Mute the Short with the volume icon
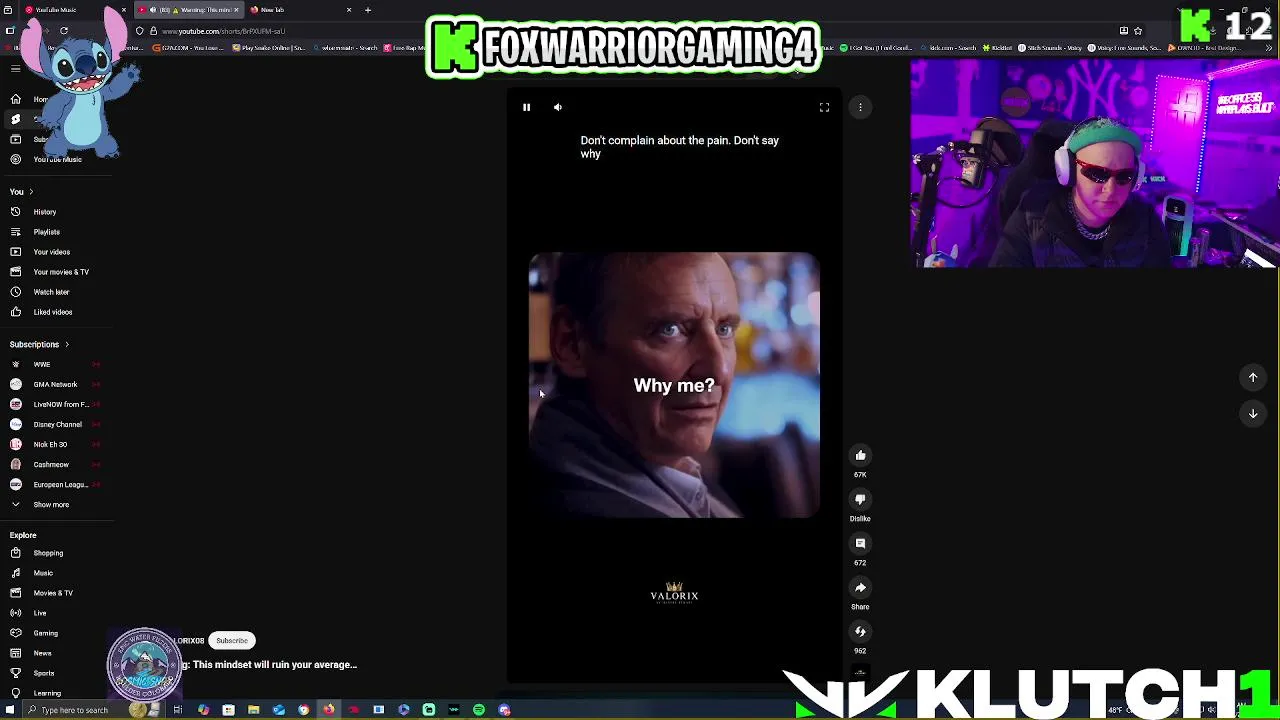Image resolution: width=1280 pixels, height=720 pixels. (x=558, y=107)
